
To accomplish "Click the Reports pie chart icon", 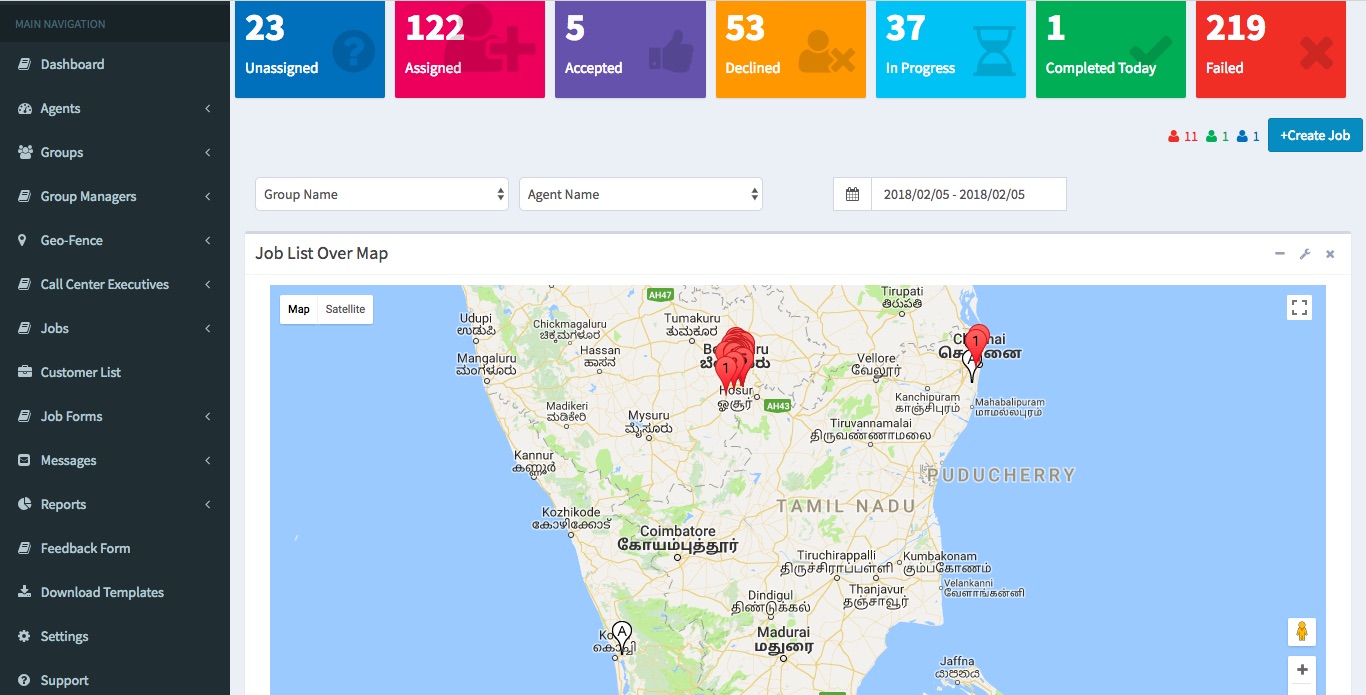I will pos(25,504).
